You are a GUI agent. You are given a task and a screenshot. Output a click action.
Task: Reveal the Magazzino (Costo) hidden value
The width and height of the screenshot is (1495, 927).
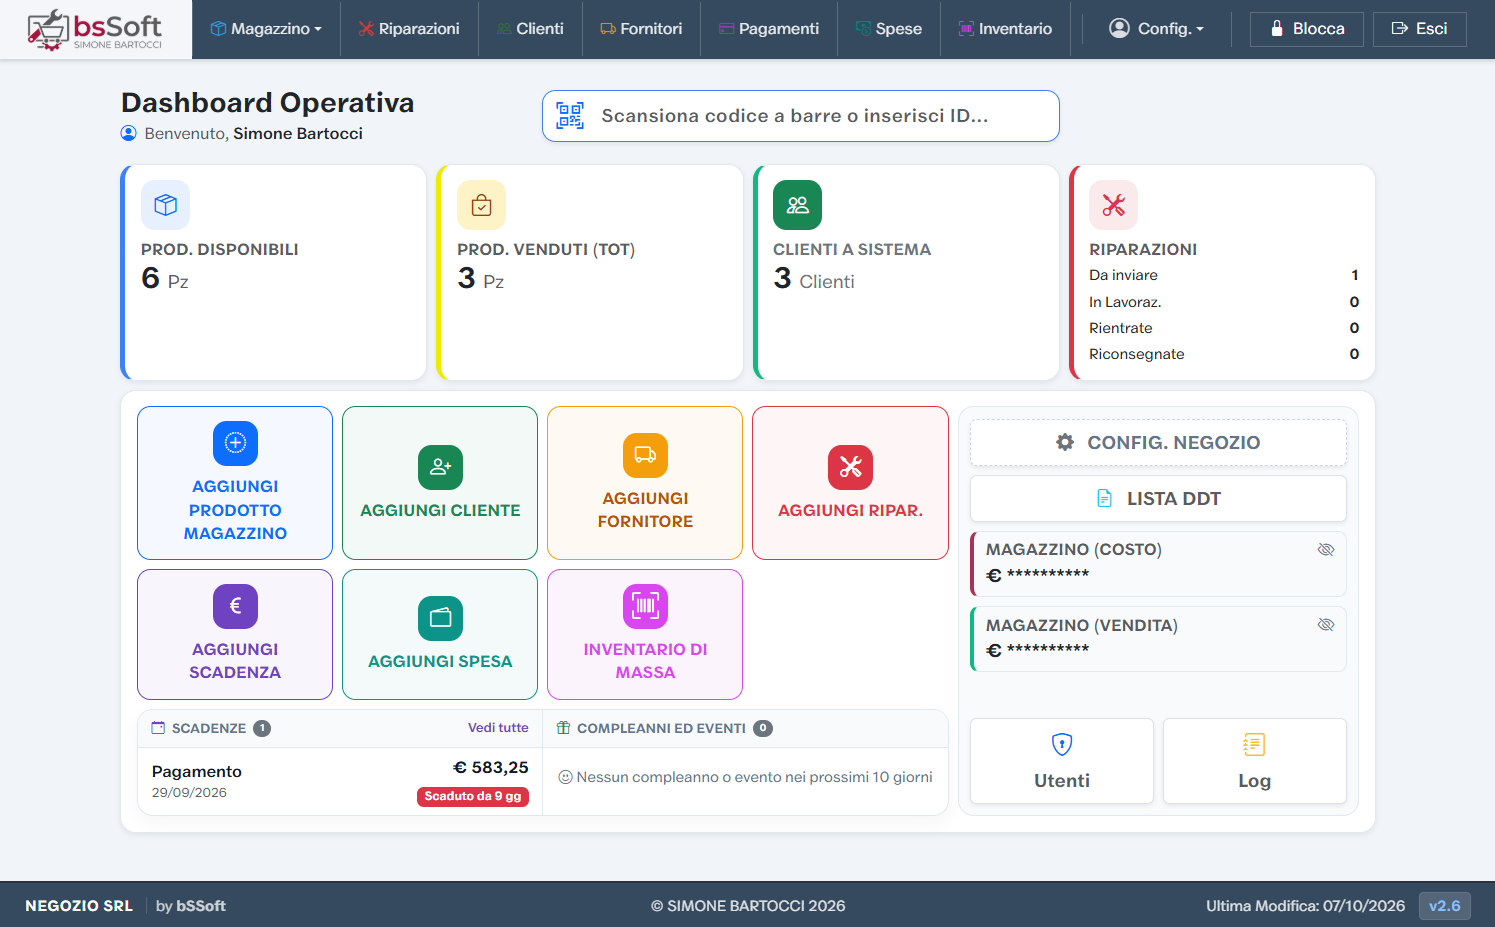1326,550
